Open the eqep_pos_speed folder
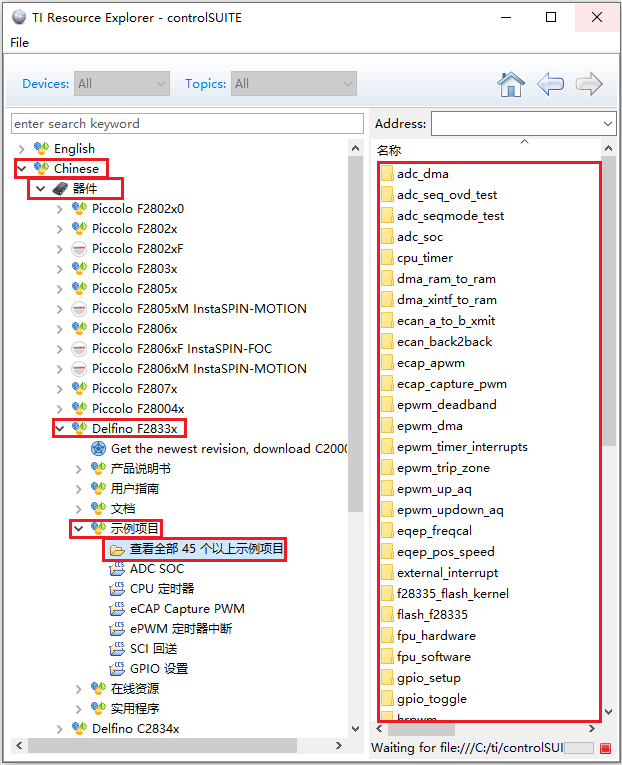This screenshot has width=622, height=765. [x=445, y=552]
